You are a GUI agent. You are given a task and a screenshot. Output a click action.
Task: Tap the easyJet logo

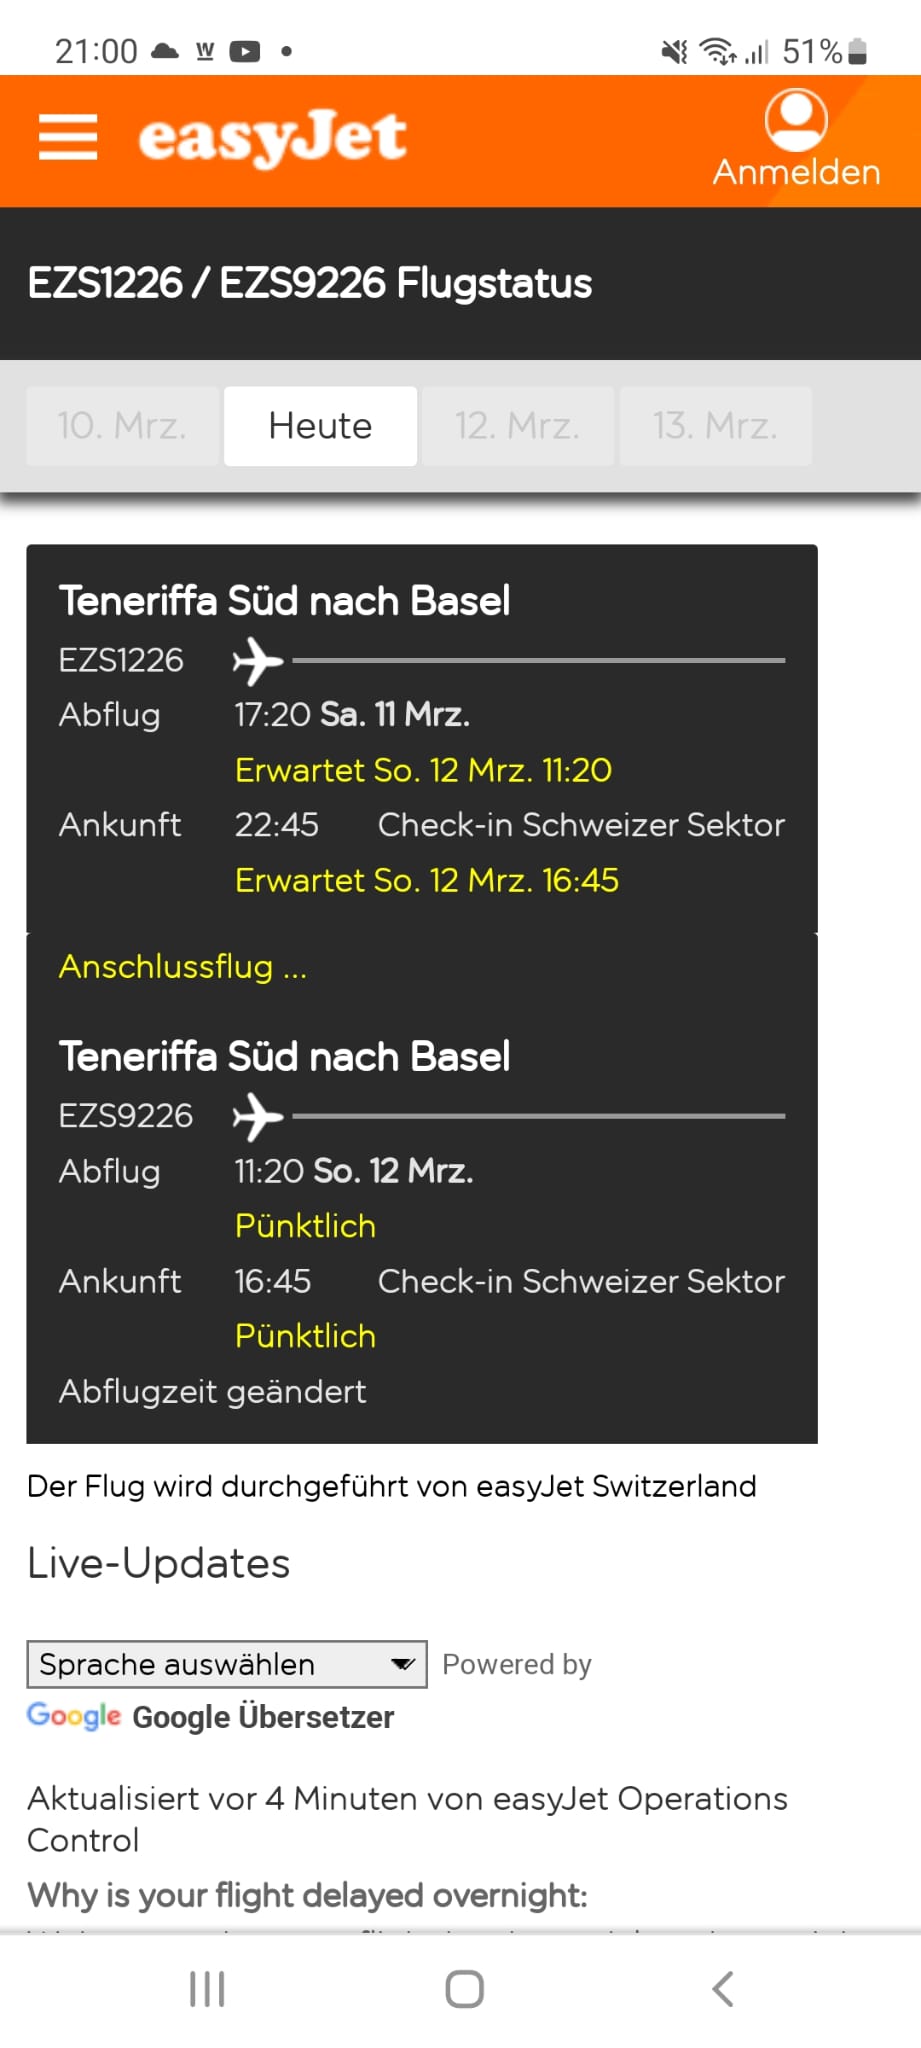[x=272, y=138]
